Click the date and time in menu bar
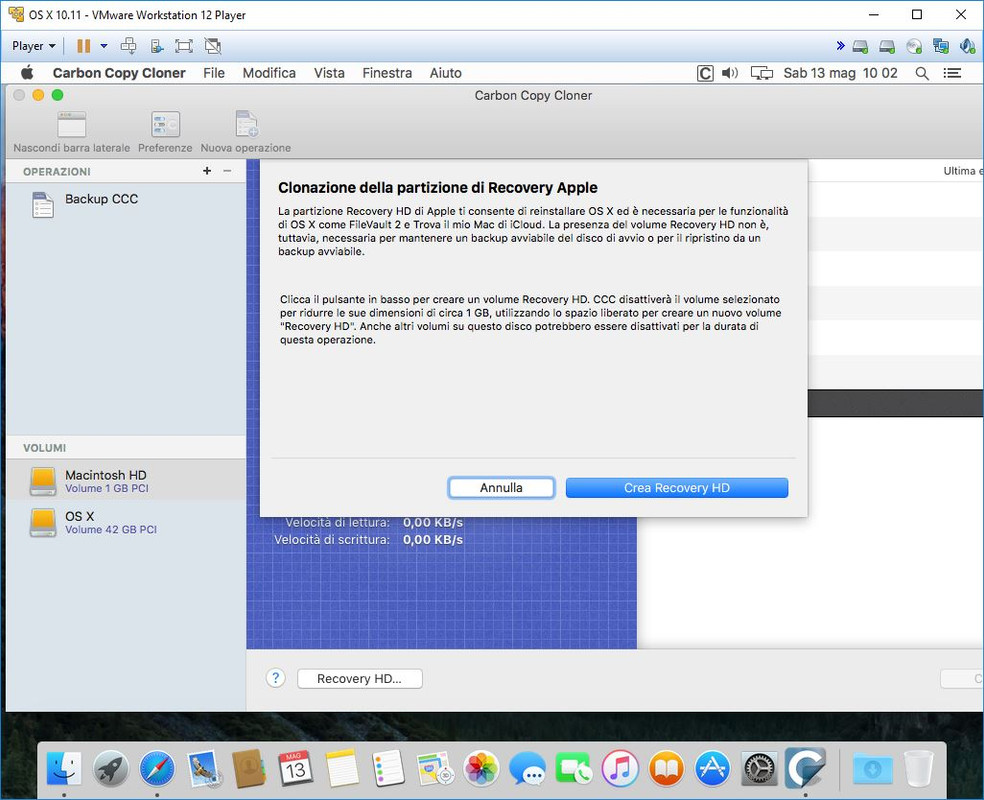Screen dimensions: 984x800 840,73
